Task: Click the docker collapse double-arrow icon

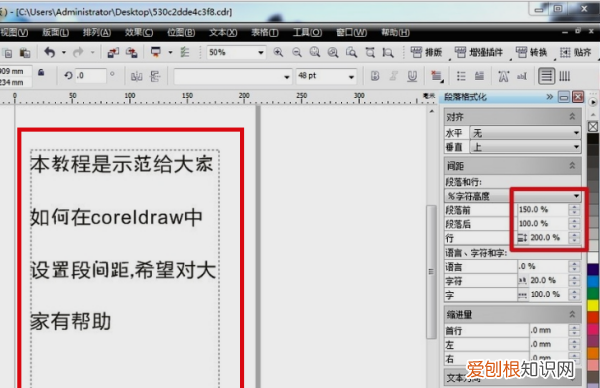Action: pyautogui.click(x=549, y=97)
